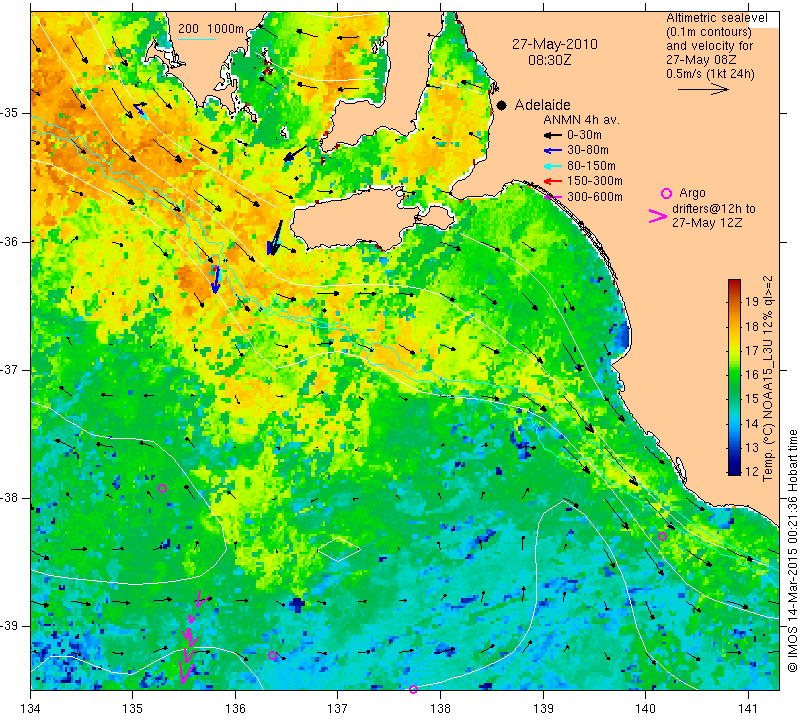Click the magenta drifters chevron in the legend
This screenshot has width=800, height=720.
[657, 216]
